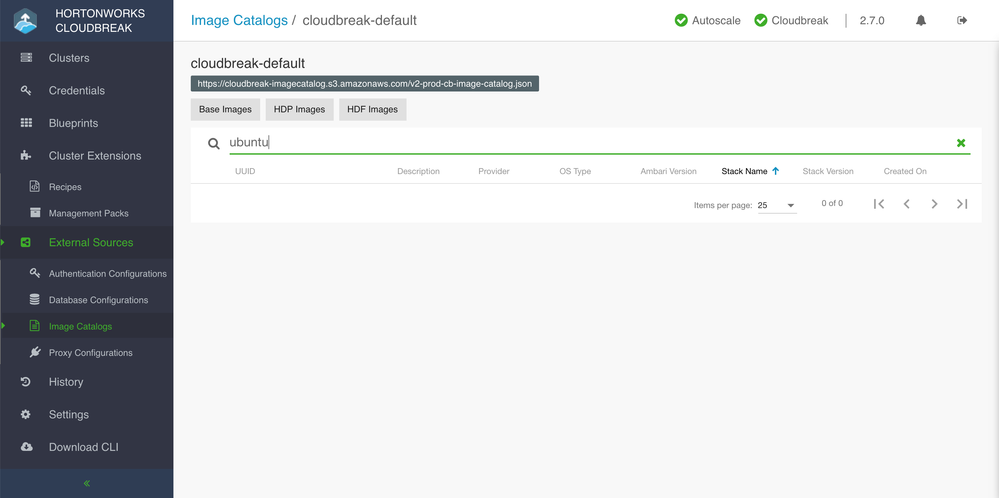Click the Hortonworks Cloudbreak logo icon

[x=25, y=20]
